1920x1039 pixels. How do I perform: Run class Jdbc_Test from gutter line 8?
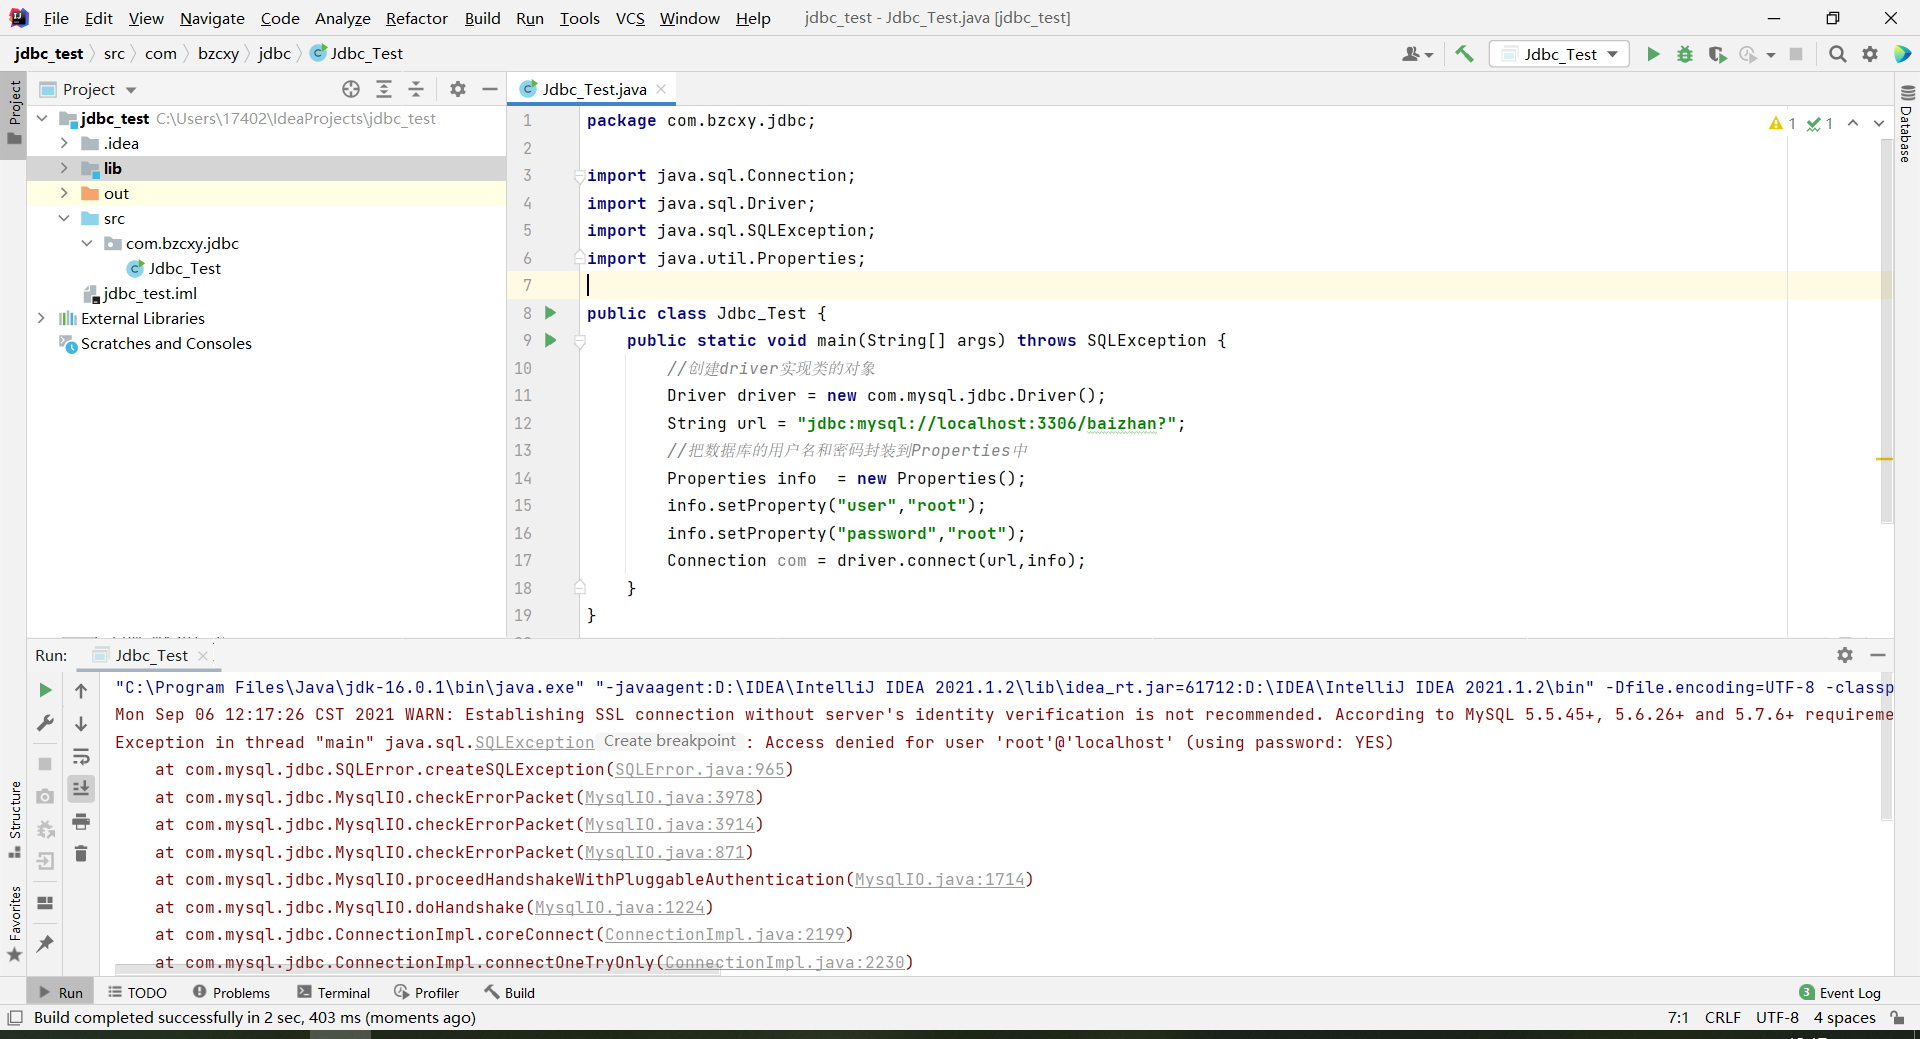click(550, 313)
